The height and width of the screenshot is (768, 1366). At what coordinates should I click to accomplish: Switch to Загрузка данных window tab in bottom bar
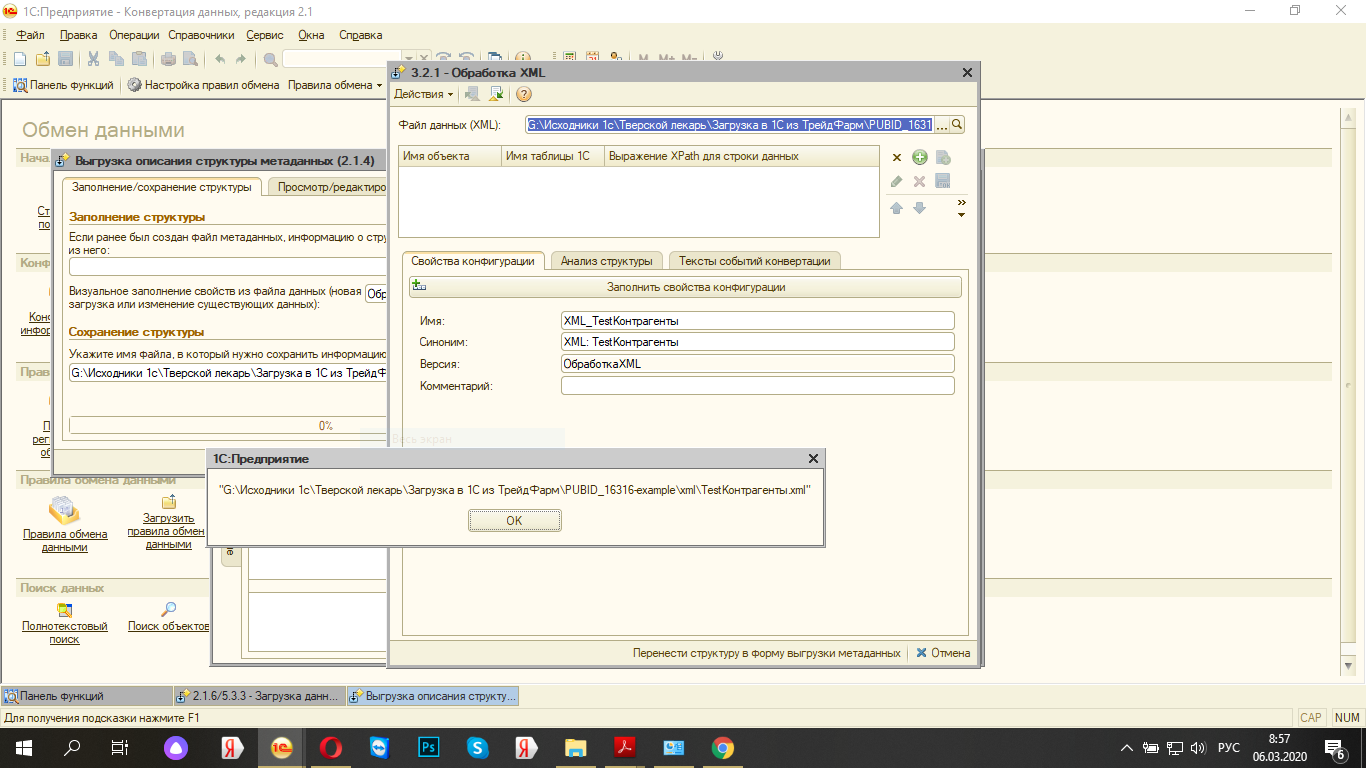258,696
